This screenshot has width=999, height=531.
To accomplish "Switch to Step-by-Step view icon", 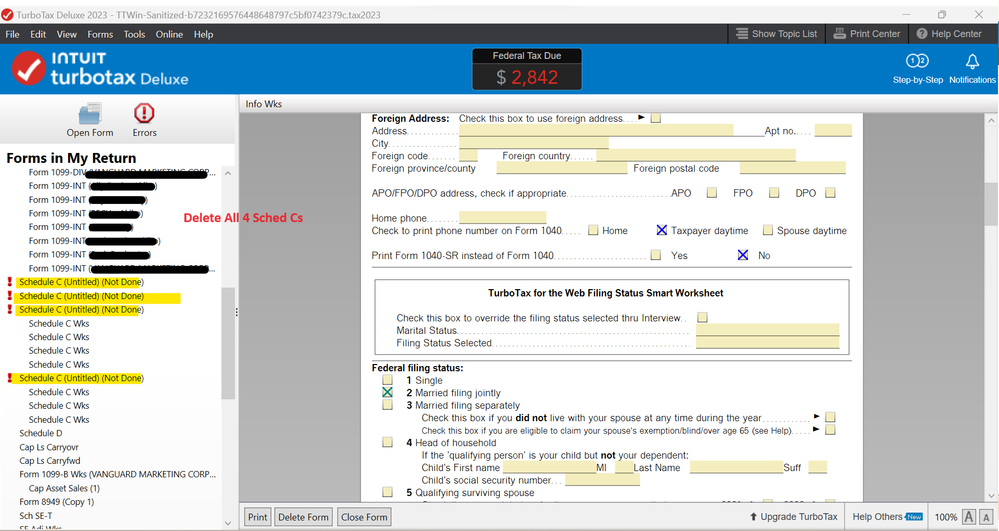I will point(917,61).
